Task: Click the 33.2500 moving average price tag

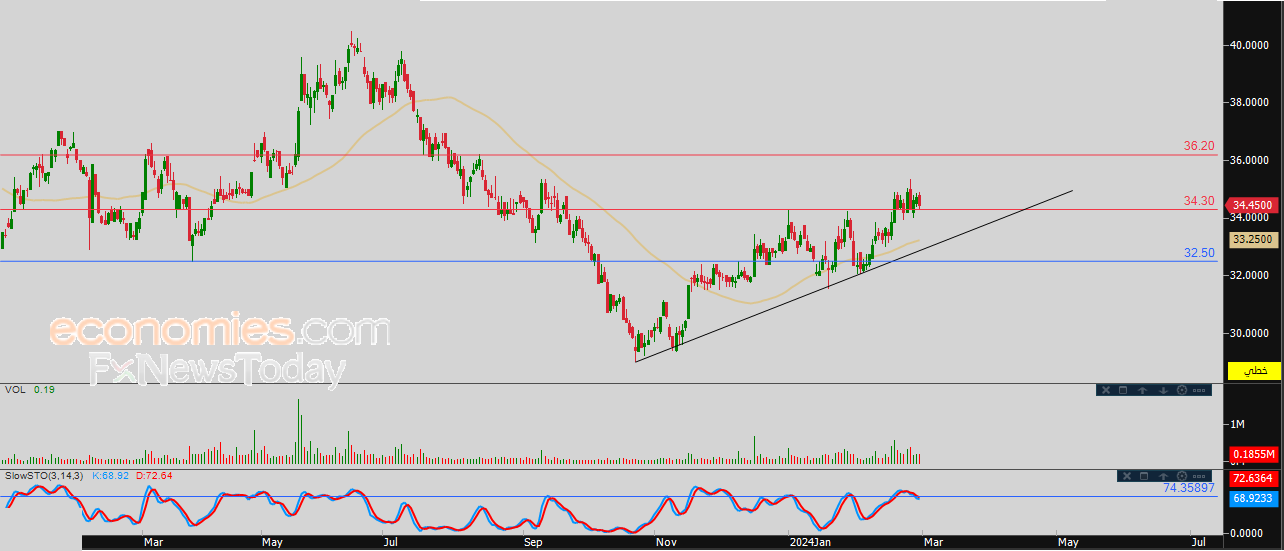Action: pos(1252,240)
